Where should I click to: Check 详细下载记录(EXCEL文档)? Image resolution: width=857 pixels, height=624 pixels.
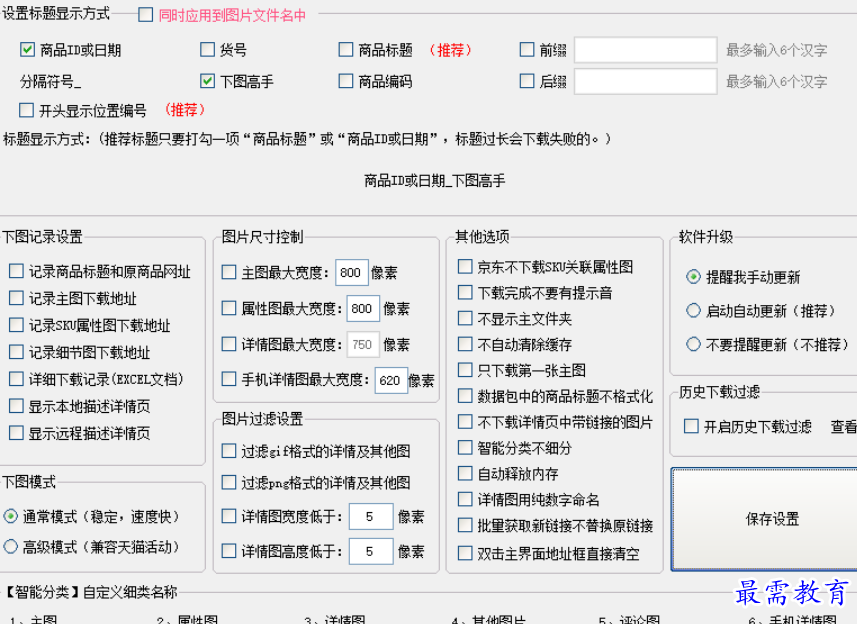pos(16,379)
